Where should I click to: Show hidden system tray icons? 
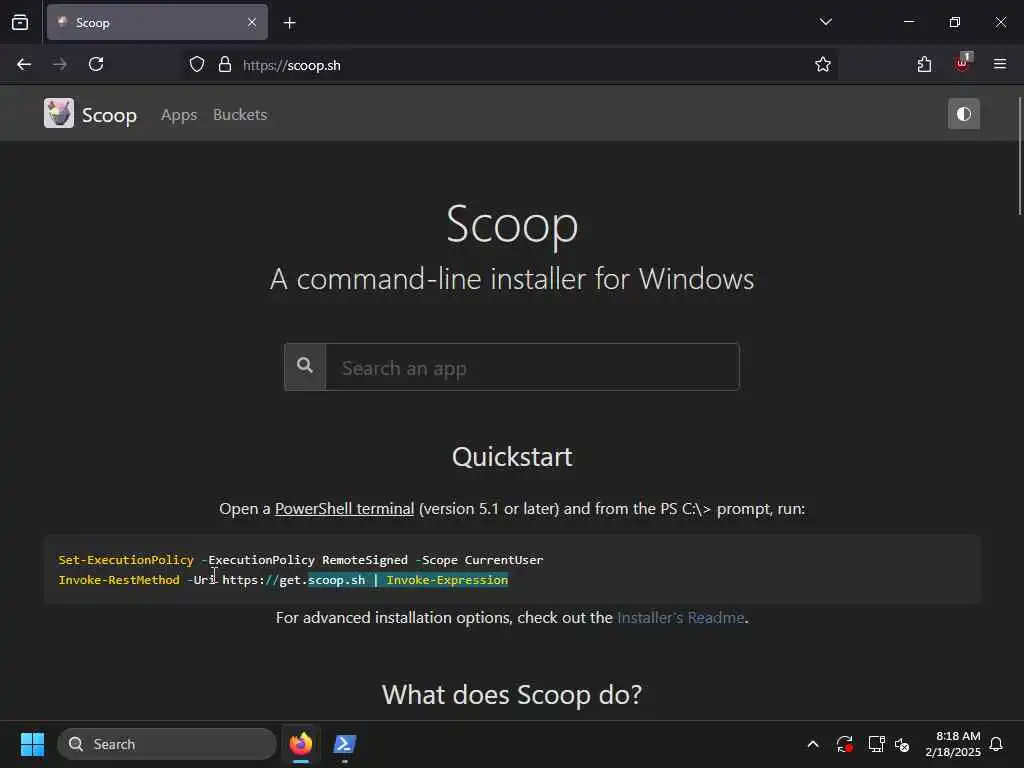coord(813,744)
